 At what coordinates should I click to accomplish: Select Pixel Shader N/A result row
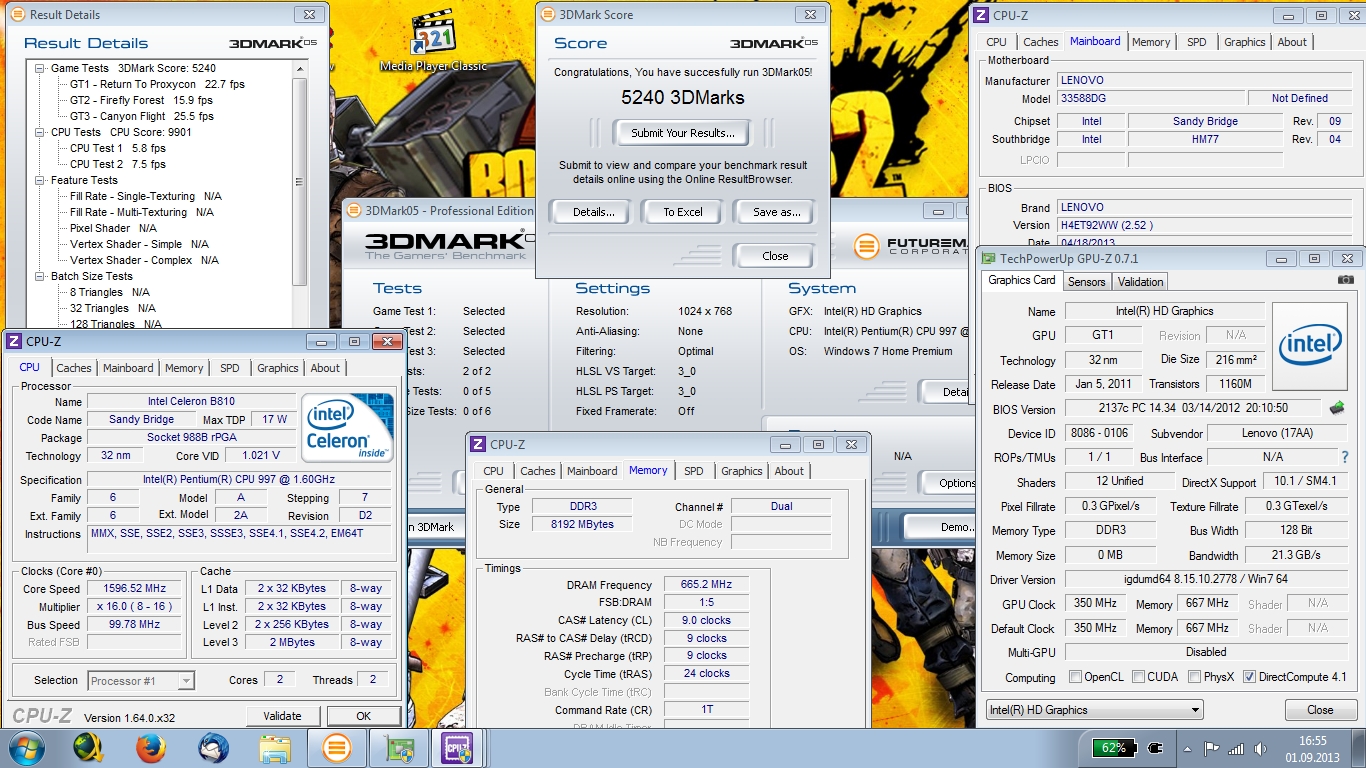click(x=113, y=228)
